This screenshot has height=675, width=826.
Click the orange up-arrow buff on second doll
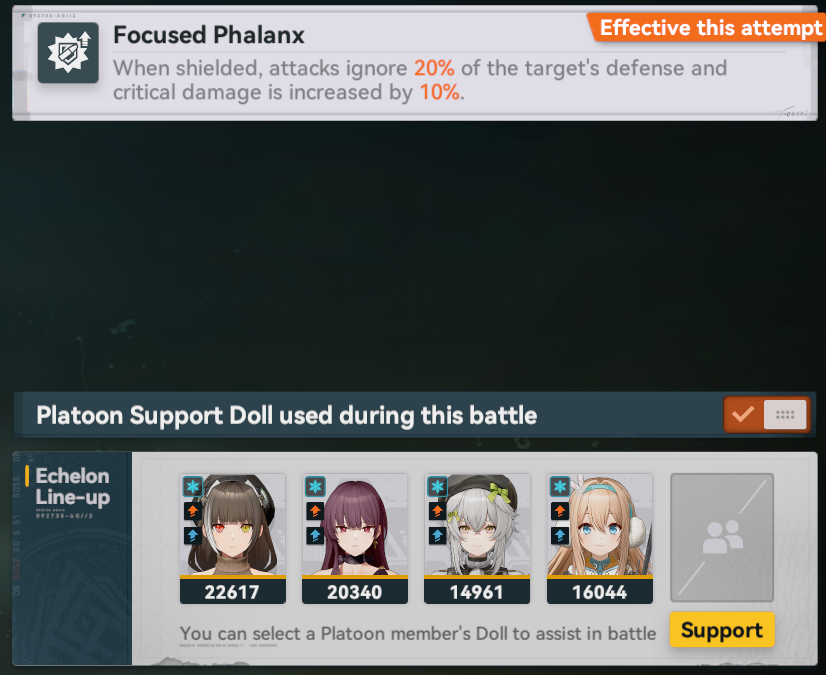point(315,511)
